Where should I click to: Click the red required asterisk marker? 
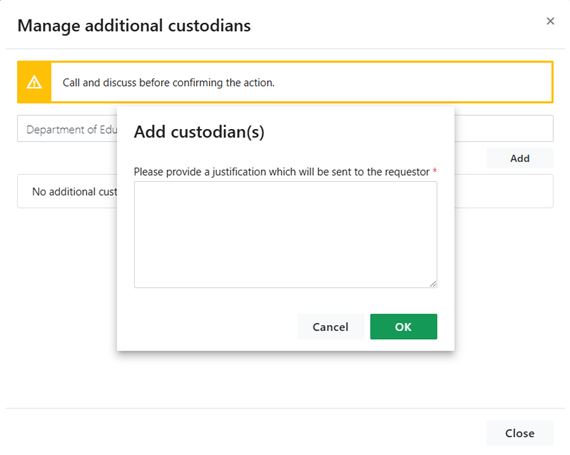coord(434,170)
